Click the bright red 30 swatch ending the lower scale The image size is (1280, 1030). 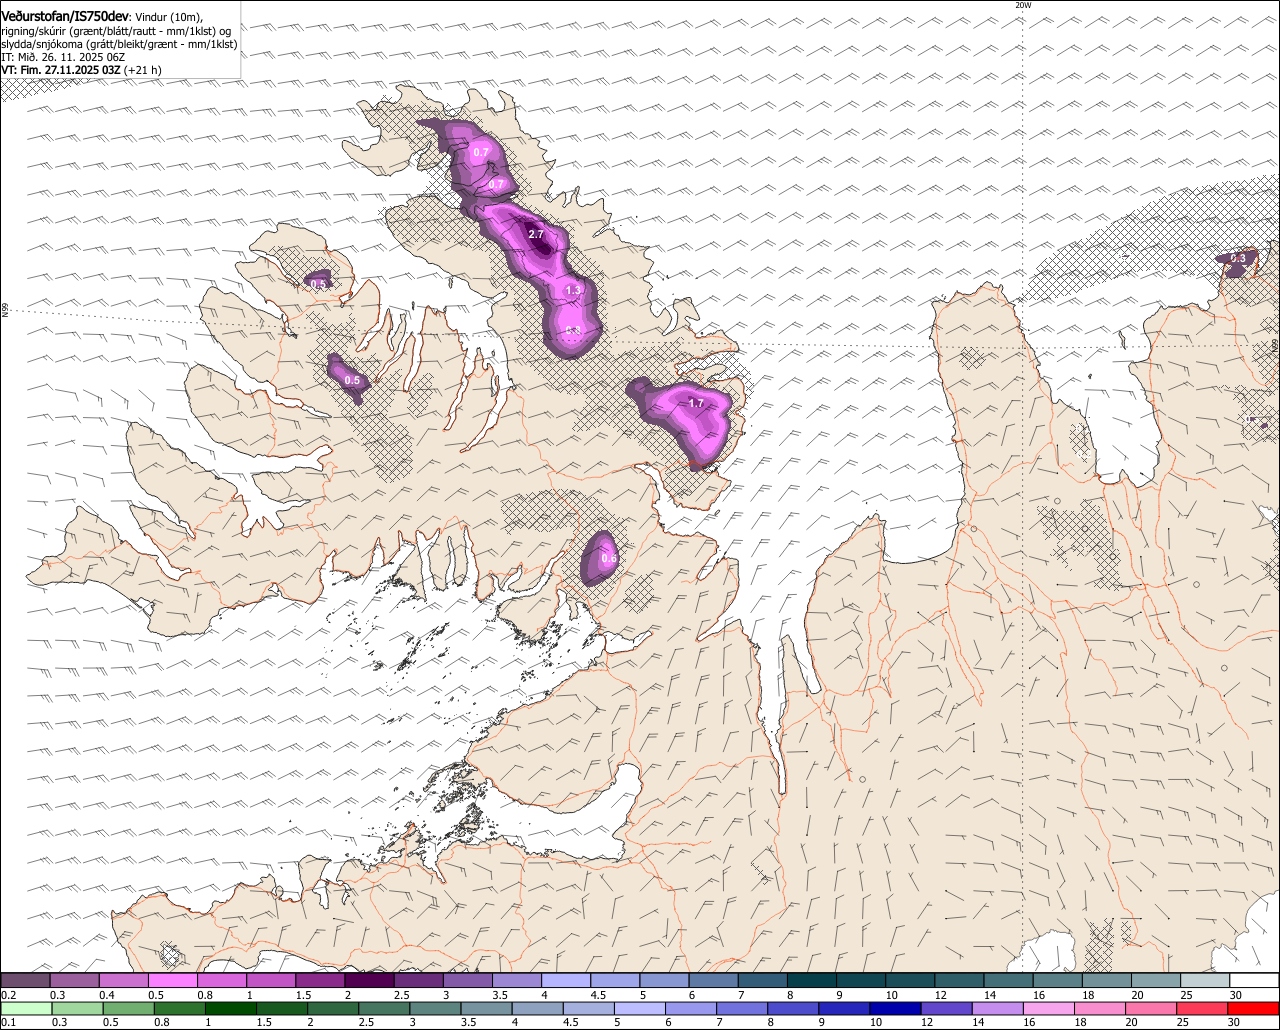tap(1254, 1009)
